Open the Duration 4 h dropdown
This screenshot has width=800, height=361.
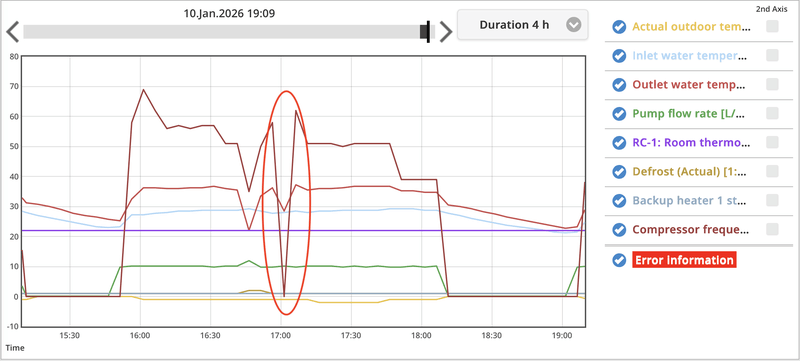pyautogui.click(x=522, y=24)
